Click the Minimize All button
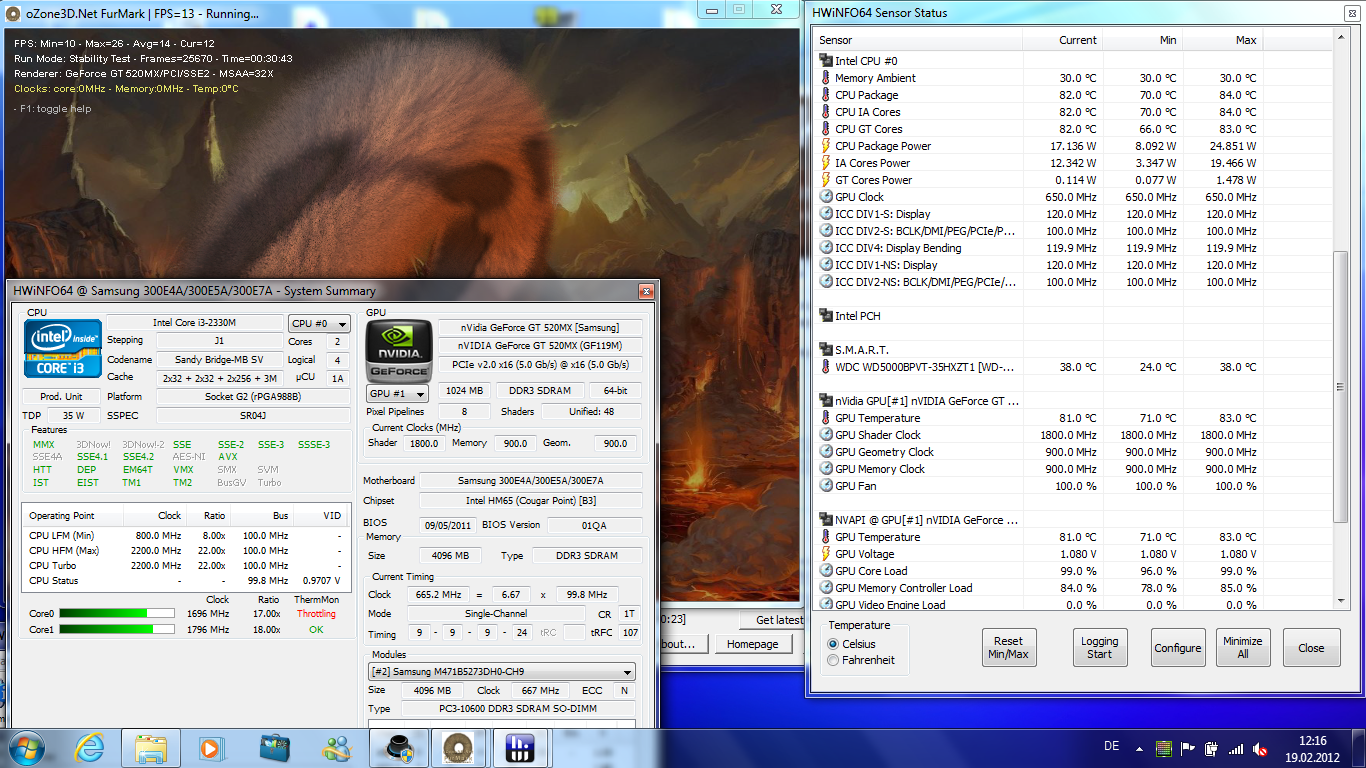 [x=1243, y=648]
